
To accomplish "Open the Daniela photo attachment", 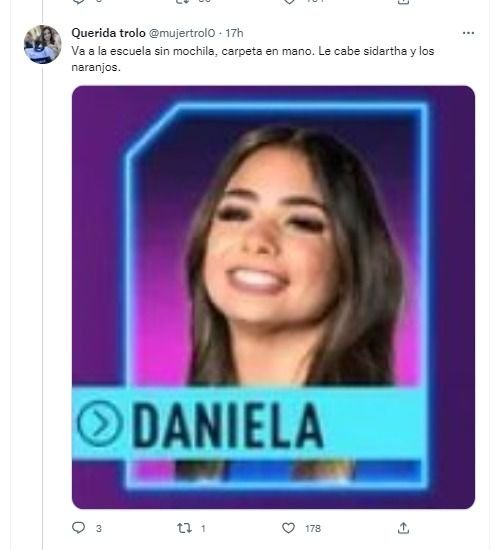I will click(x=273, y=297).
